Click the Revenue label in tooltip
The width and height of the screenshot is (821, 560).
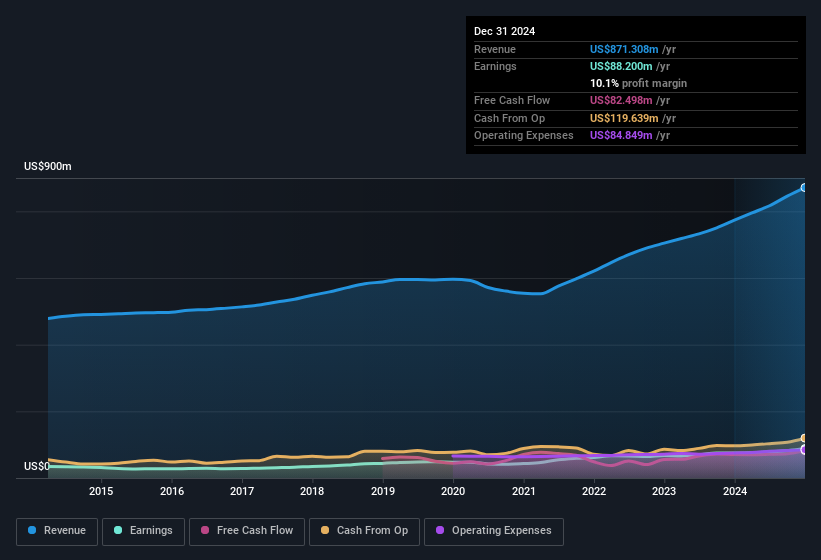(x=495, y=49)
